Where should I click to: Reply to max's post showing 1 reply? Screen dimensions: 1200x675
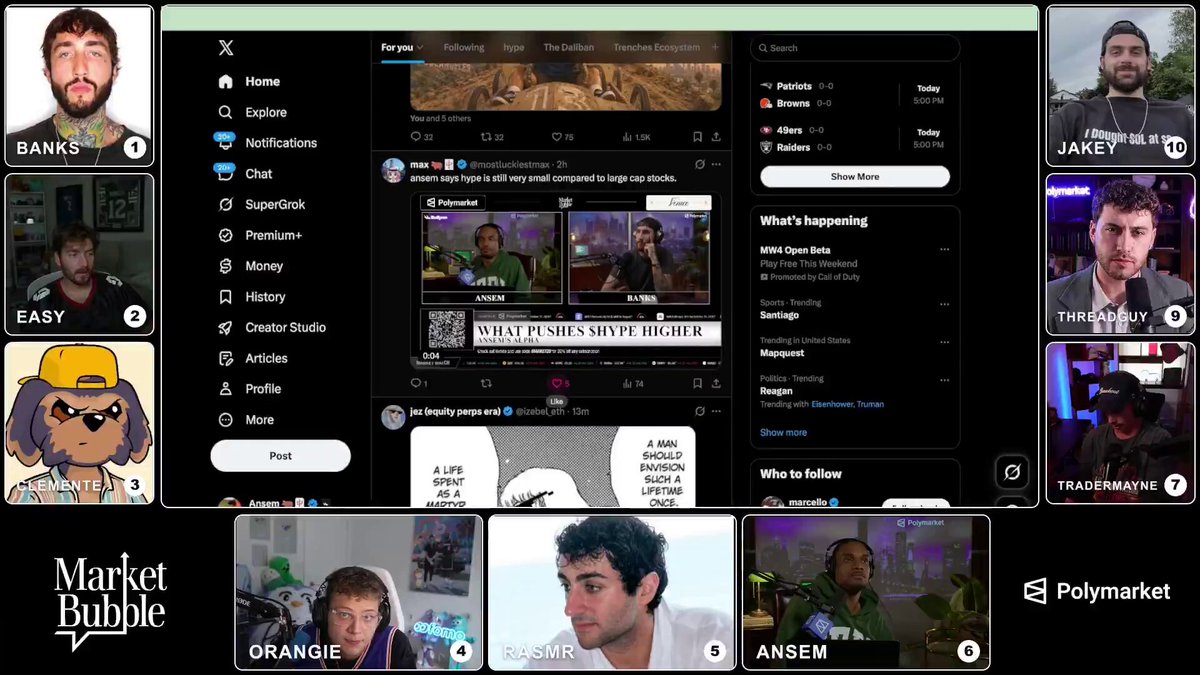pyautogui.click(x=419, y=383)
